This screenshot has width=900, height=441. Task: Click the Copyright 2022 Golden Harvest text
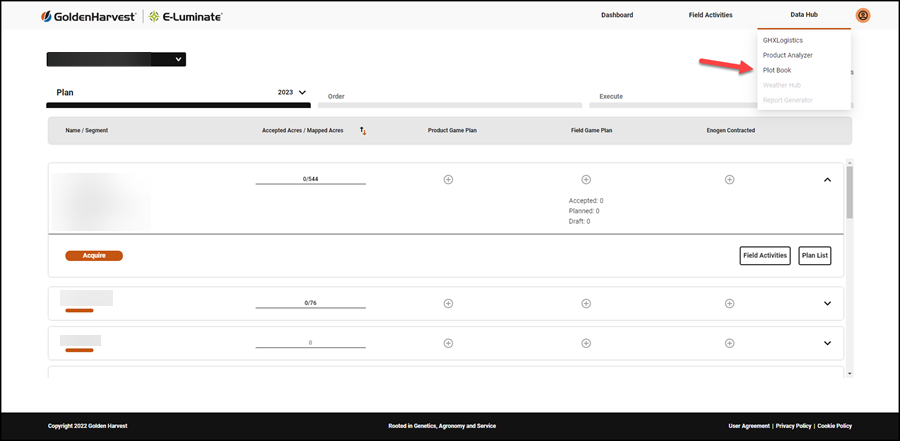pos(88,426)
